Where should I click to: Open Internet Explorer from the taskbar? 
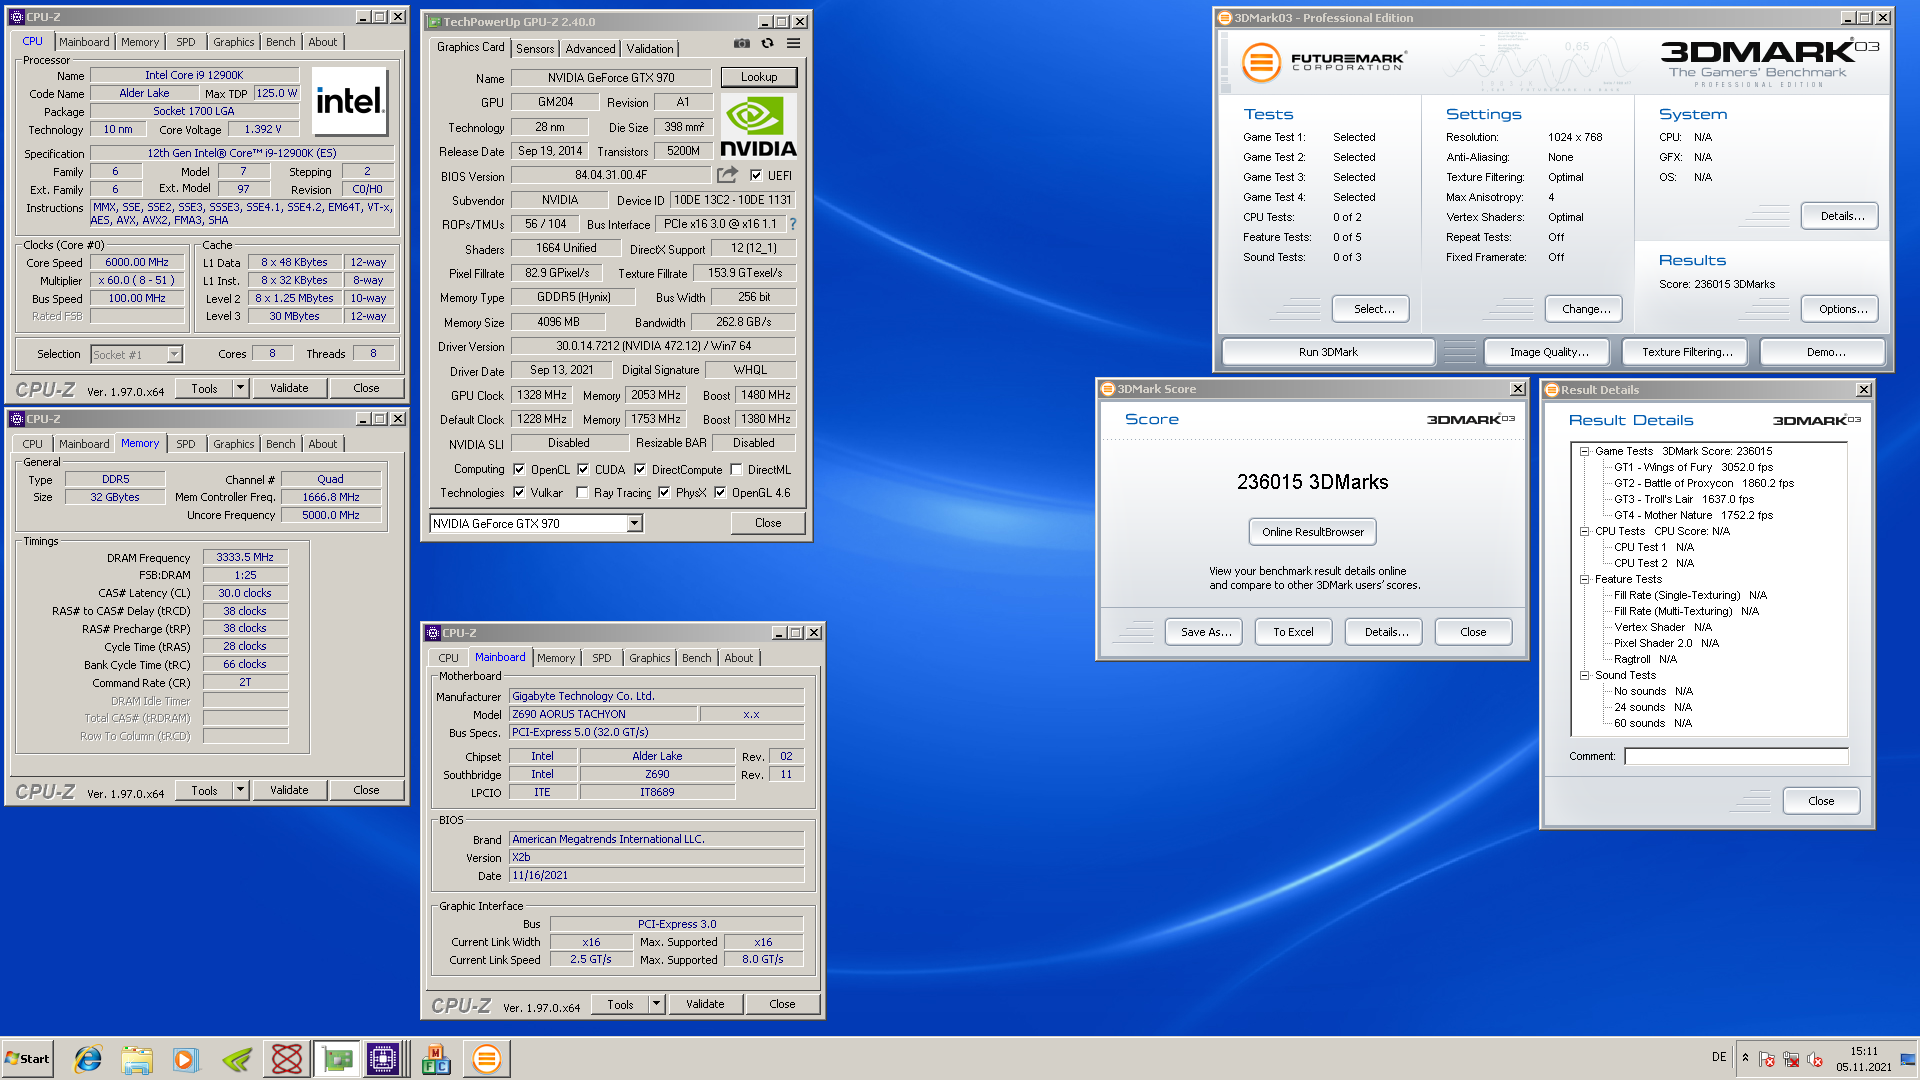tap(88, 1059)
